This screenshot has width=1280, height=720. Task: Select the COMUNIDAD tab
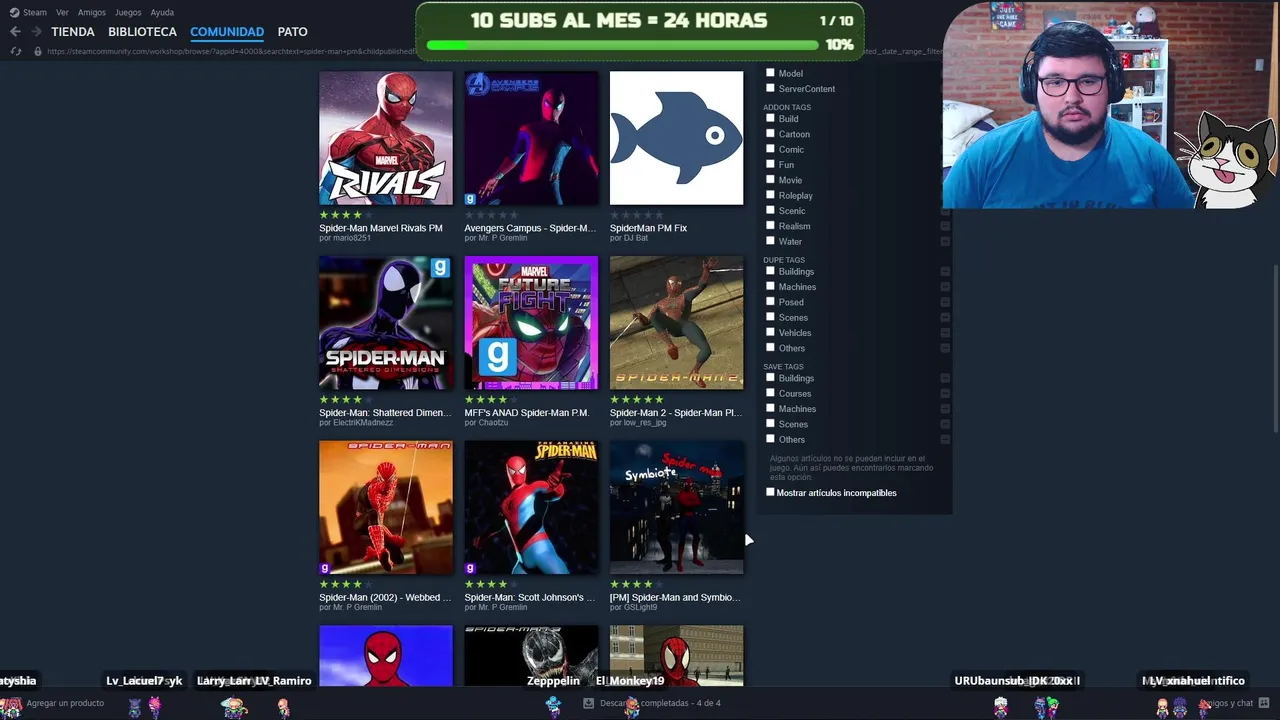(x=227, y=32)
